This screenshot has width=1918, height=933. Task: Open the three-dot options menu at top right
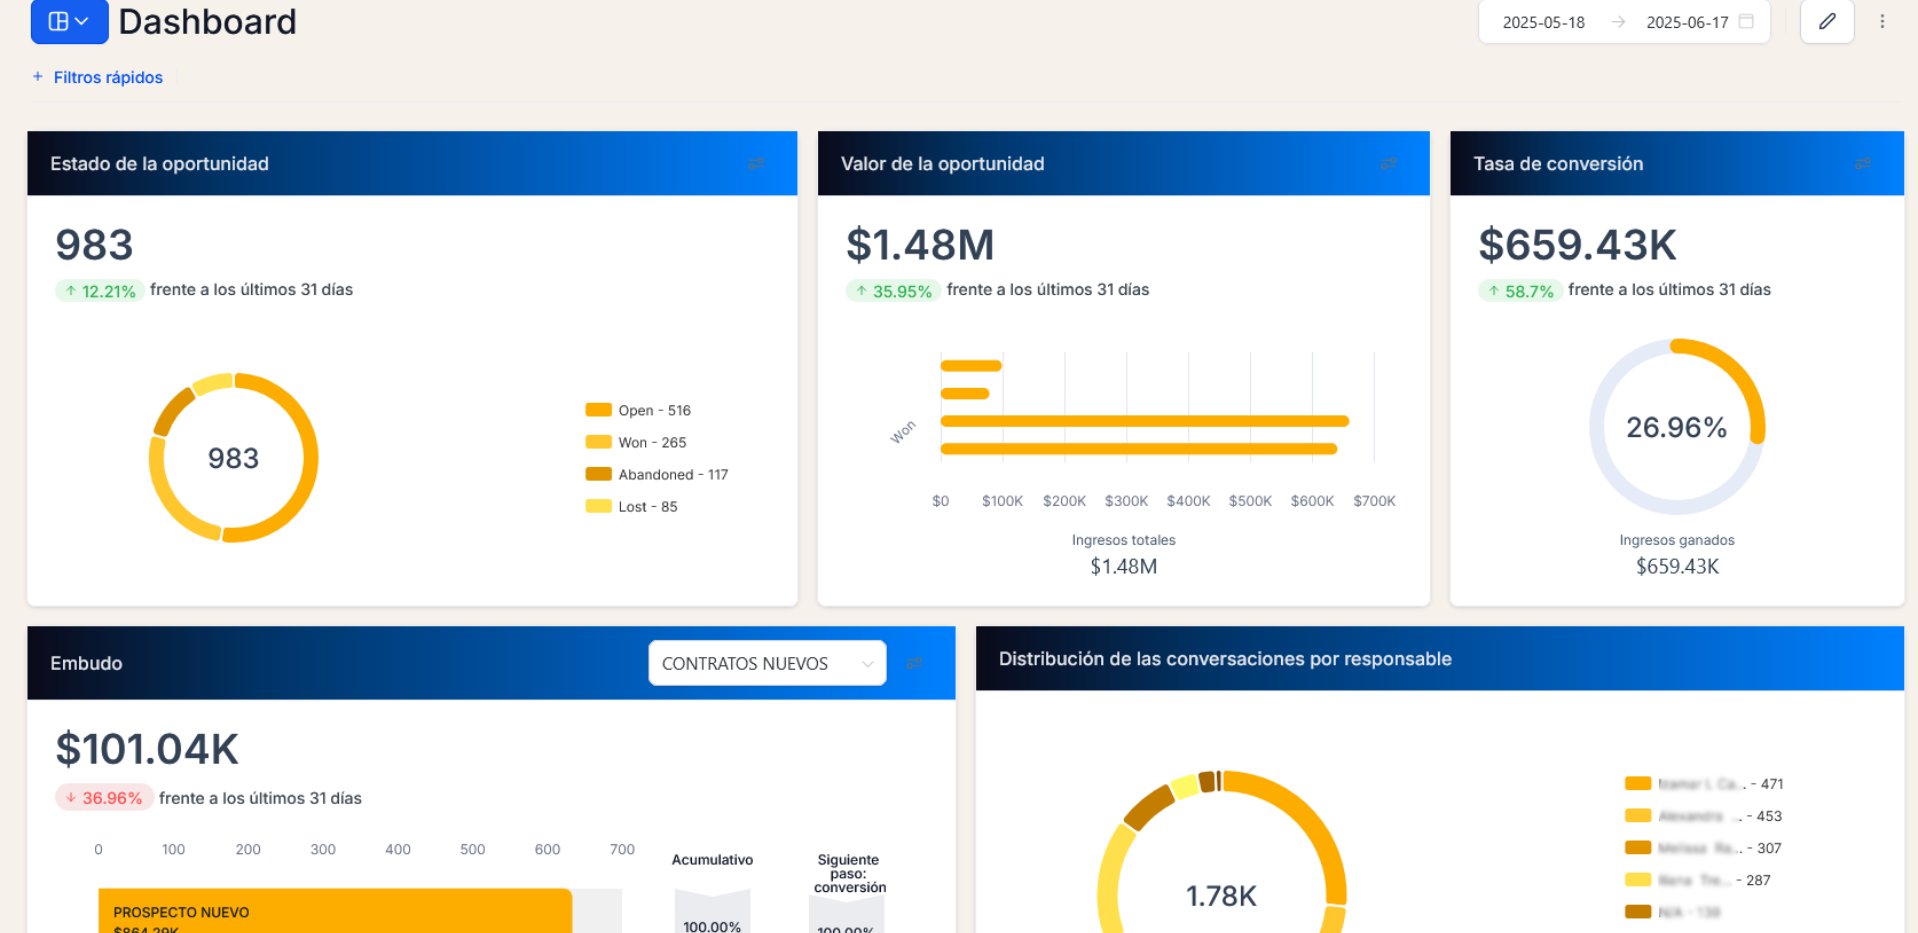[1883, 21]
